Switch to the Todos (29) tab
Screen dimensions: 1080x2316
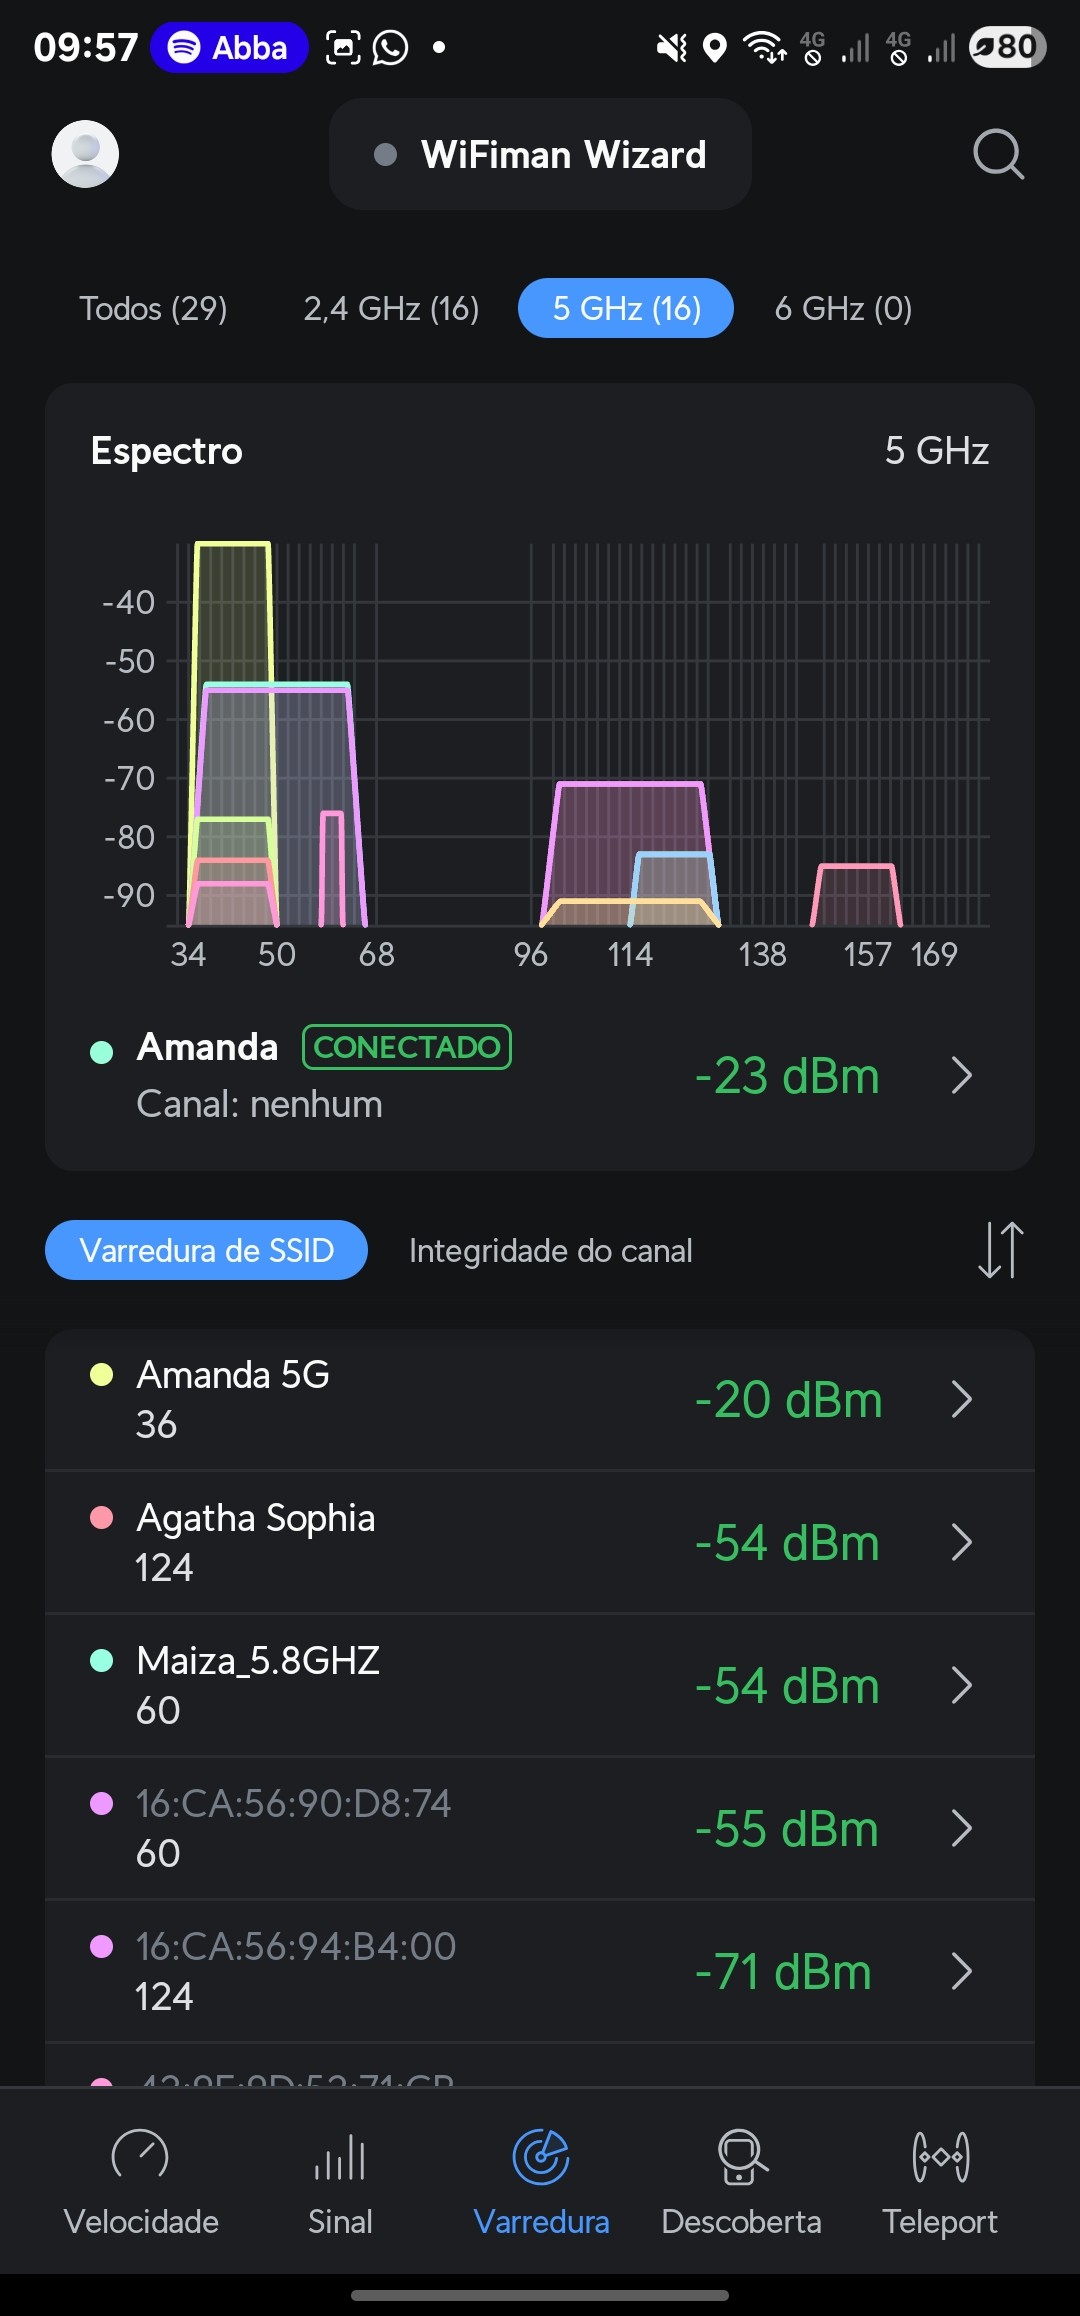(x=153, y=308)
